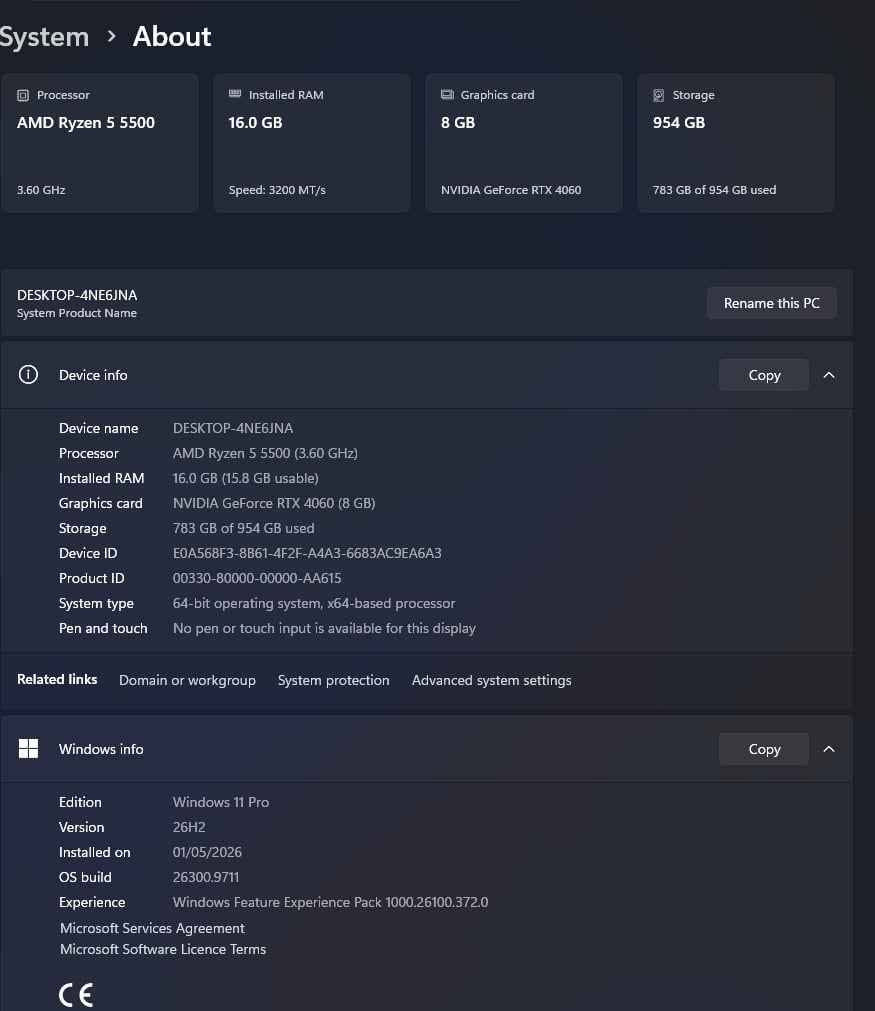Screen dimensions: 875x1011
Task: Click the CE mark icon
Action: [76, 995]
